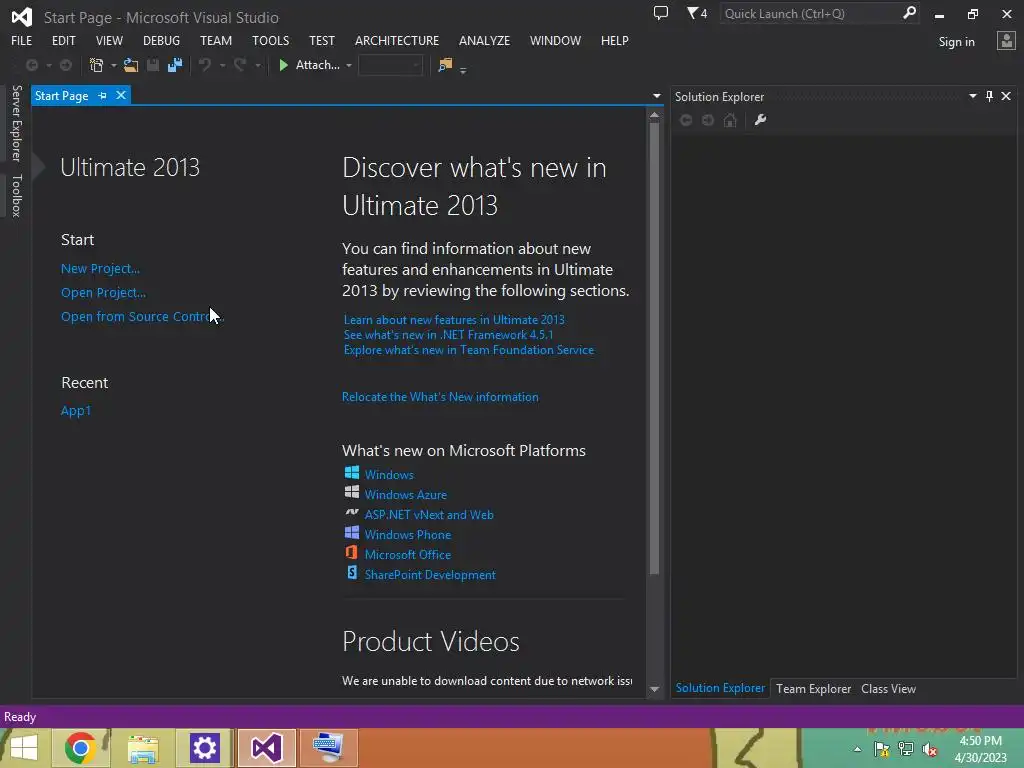Viewport: 1024px width, 768px height.
Task: Click the Quick Launch magnifier icon
Action: (909, 13)
